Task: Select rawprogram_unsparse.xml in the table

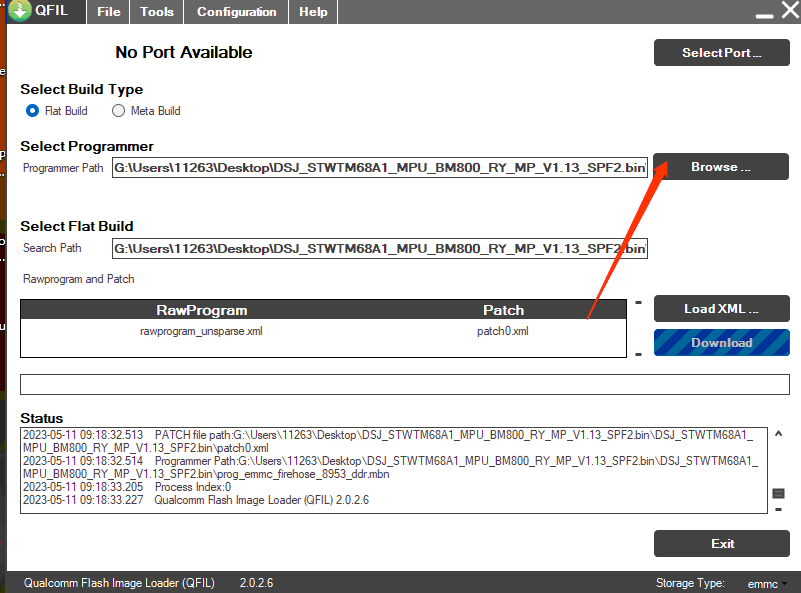Action: [201, 331]
